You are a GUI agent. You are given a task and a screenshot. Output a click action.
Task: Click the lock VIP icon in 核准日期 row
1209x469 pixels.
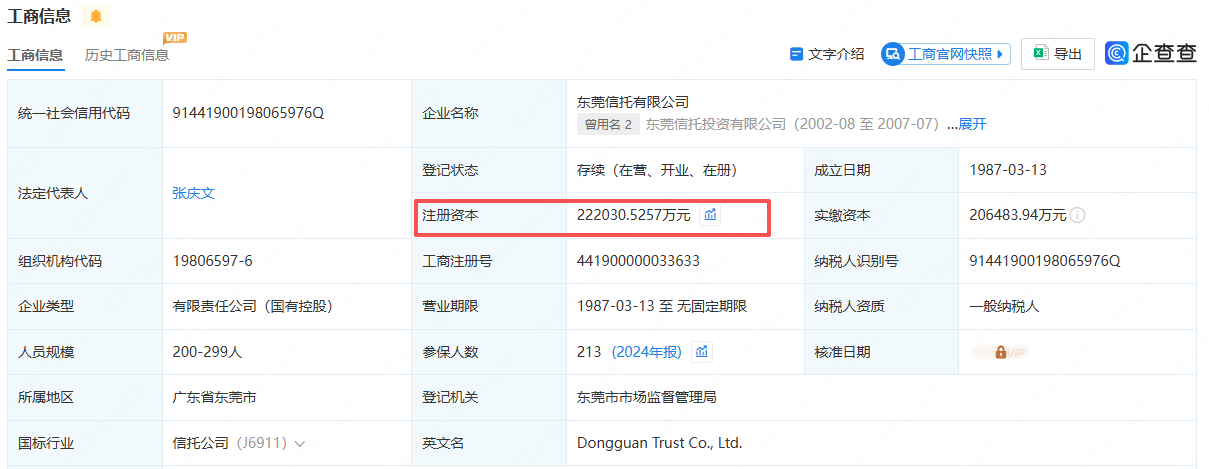[x=1000, y=352]
